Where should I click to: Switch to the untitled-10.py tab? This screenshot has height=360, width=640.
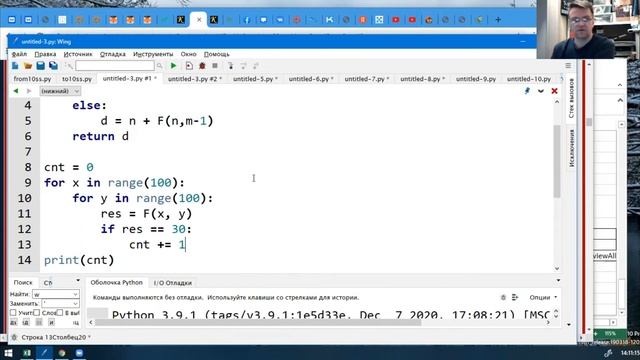pos(529,79)
